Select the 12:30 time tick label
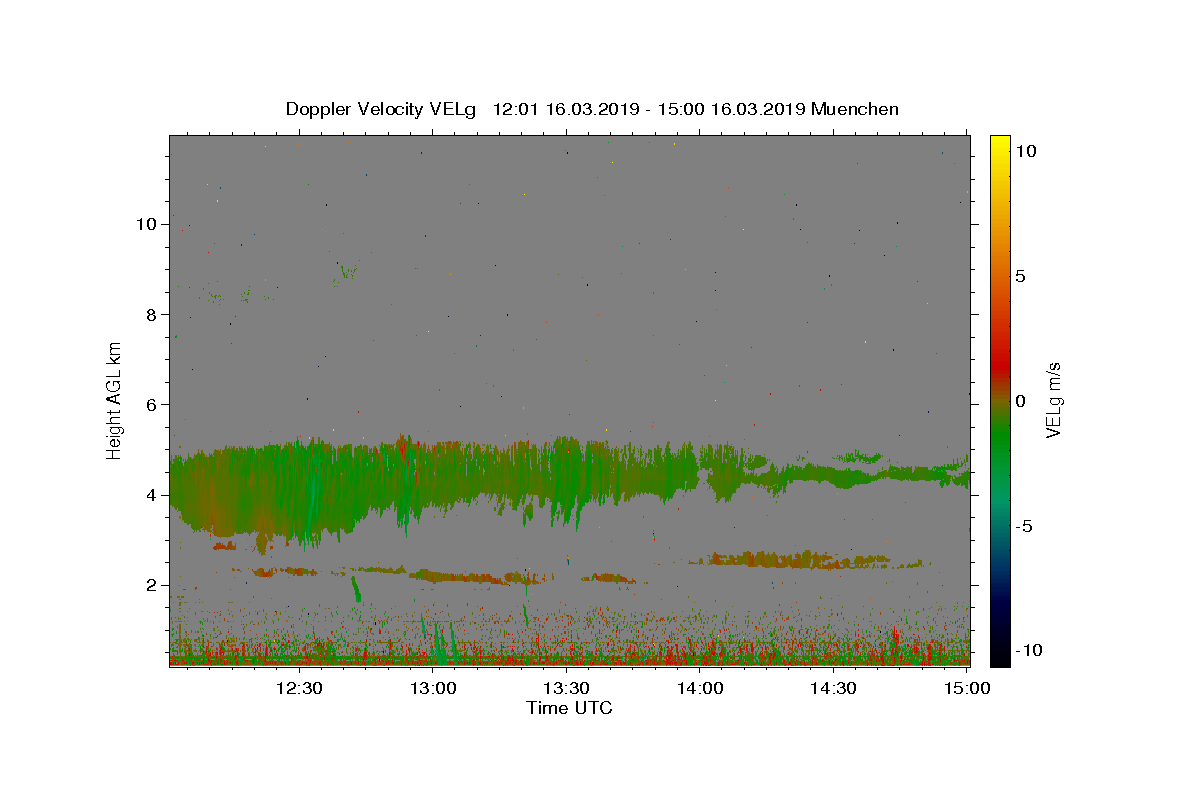 pyautogui.click(x=299, y=688)
